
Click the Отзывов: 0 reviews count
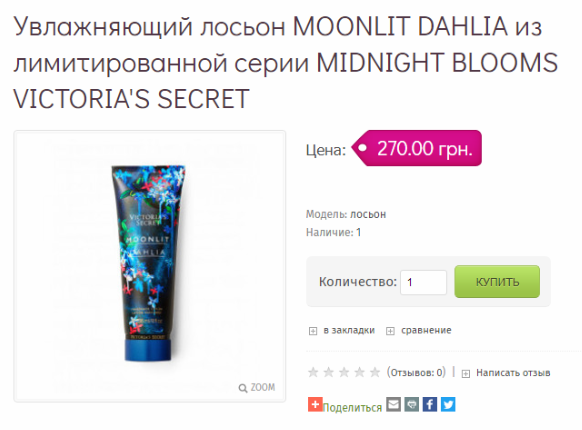coord(416,372)
